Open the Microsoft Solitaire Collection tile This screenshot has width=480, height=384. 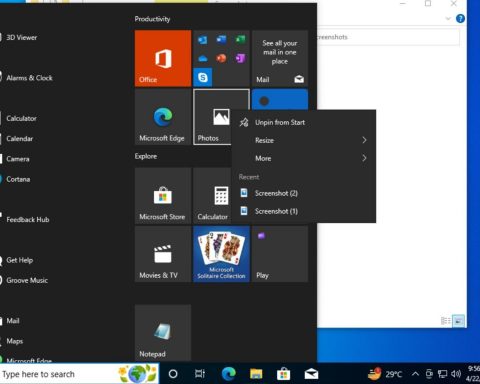pyautogui.click(x=221, y=254)
